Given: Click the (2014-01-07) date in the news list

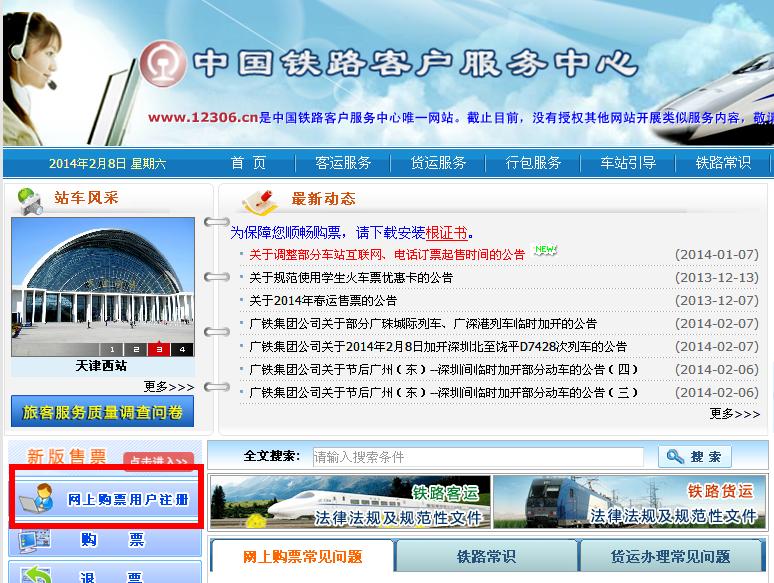Looking at the screenshot, I should pos(717,255).
